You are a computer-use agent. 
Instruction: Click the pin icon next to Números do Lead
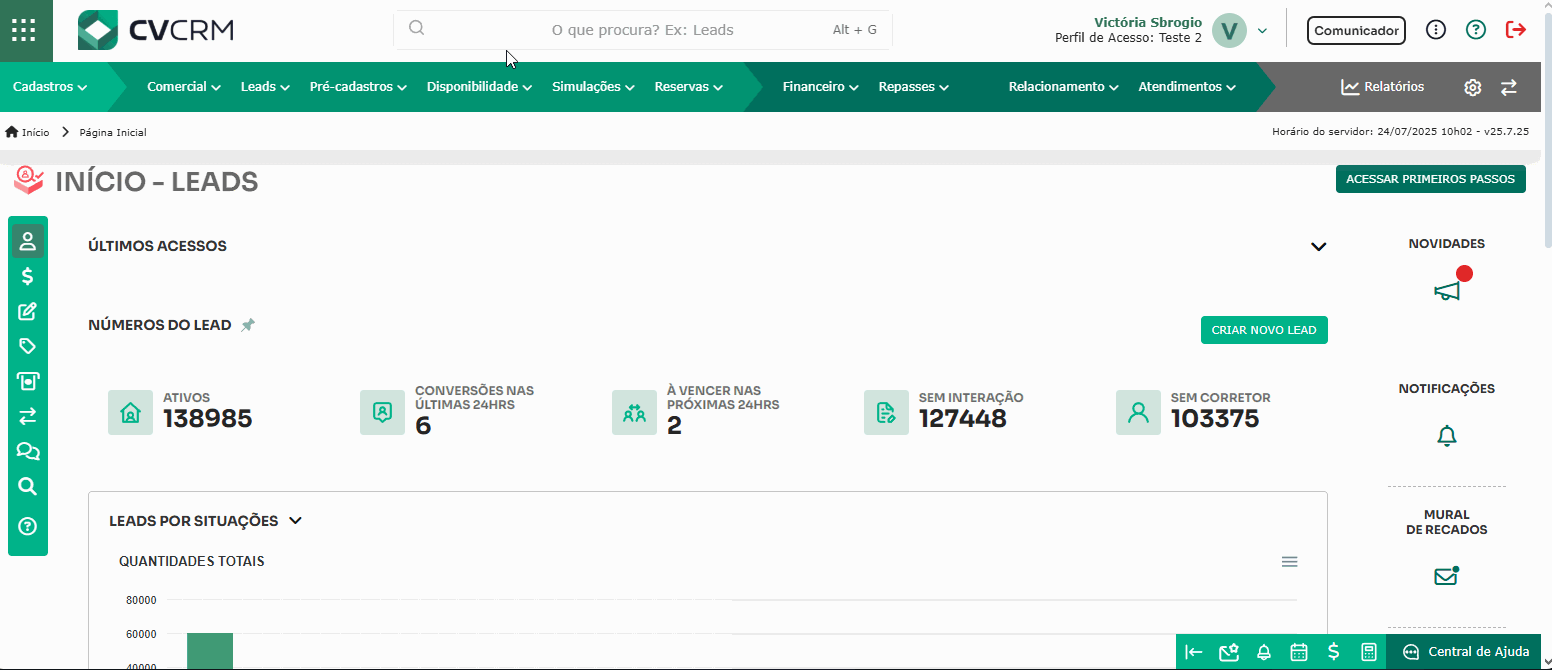pyautogui.click(x=248, y=325)
